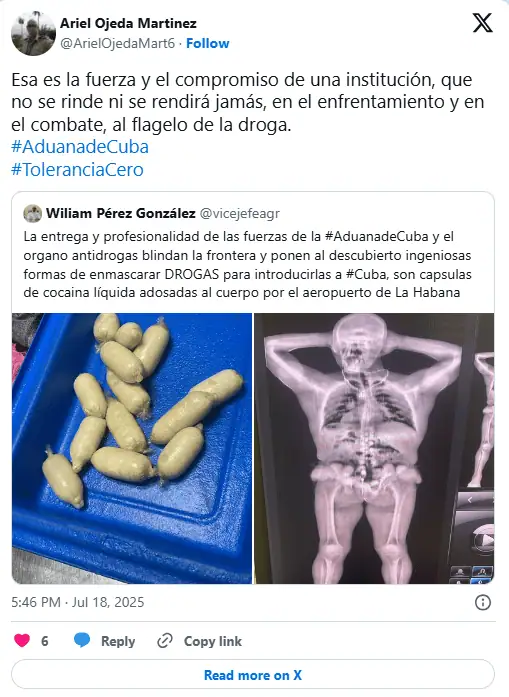
Task: Click the Reply text label
Action: 118,641
